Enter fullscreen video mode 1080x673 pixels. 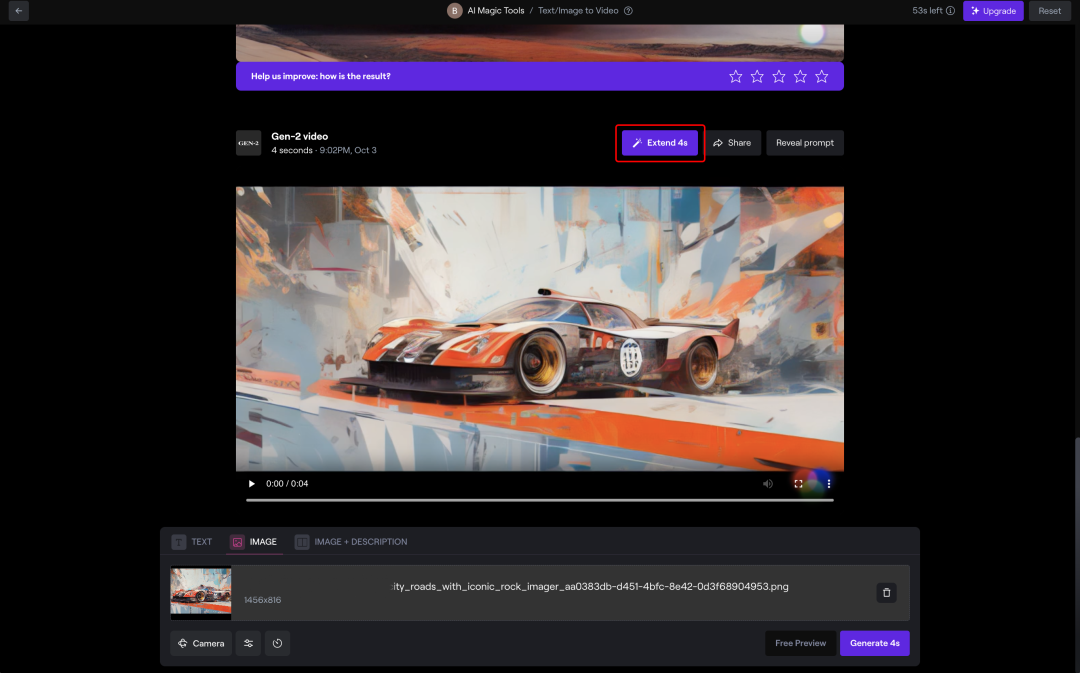(798, 484)
